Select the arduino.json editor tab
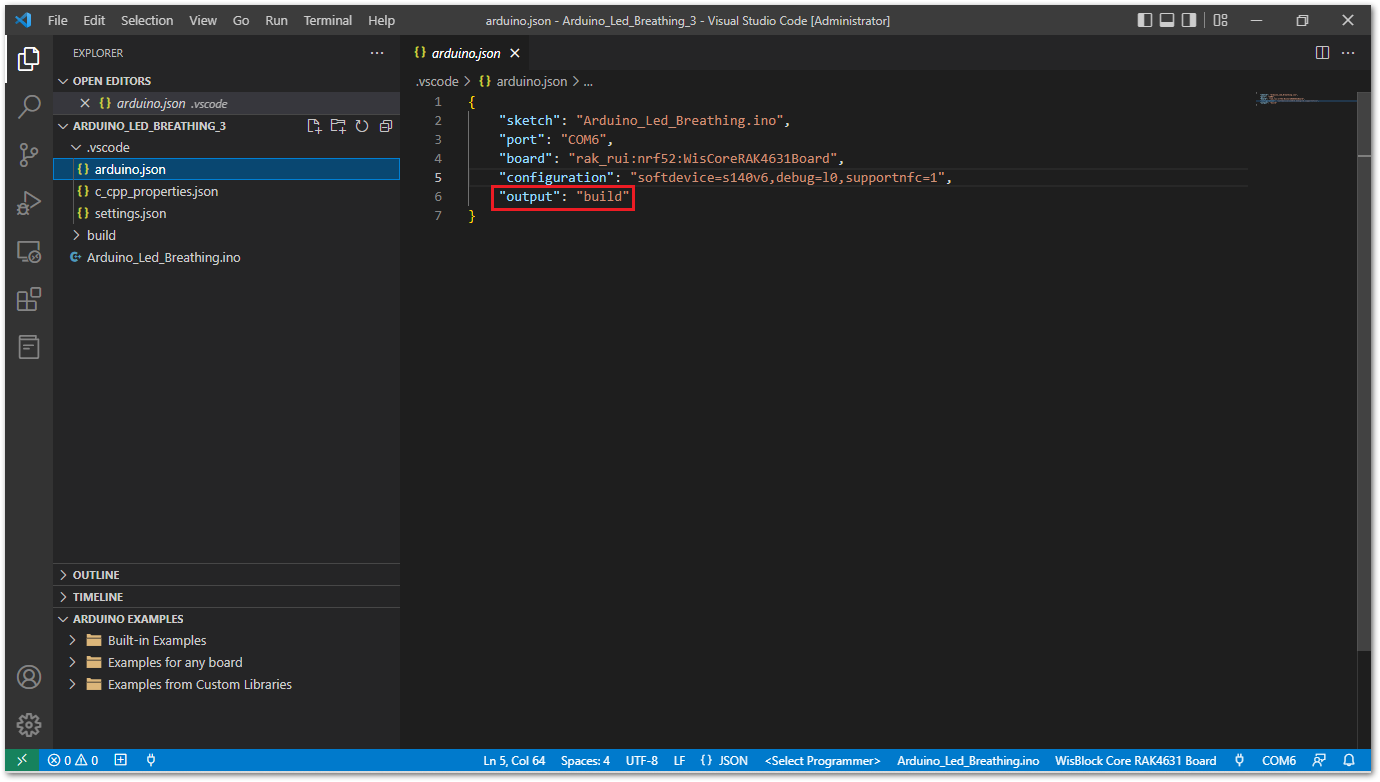This screenshot has width=1380, height=782. [x=466, y=53]
